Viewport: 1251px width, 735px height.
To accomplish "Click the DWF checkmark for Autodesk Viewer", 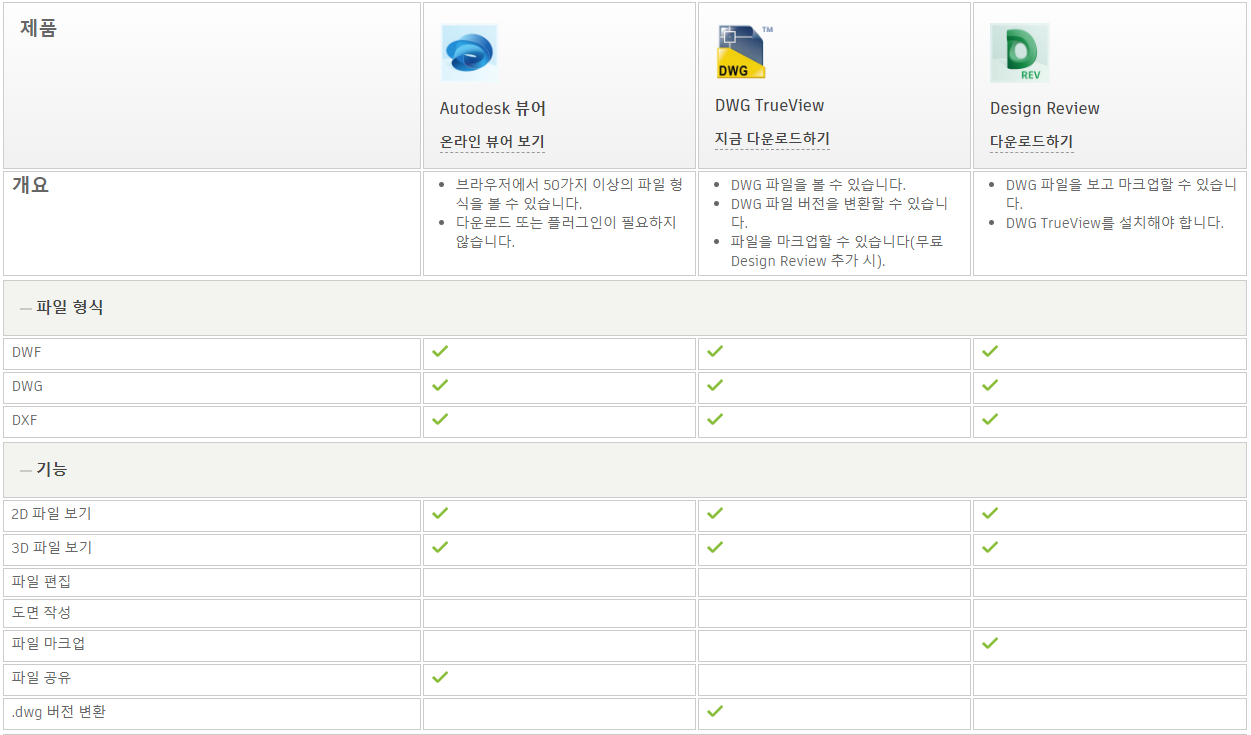I will click(x=439, y=351).
